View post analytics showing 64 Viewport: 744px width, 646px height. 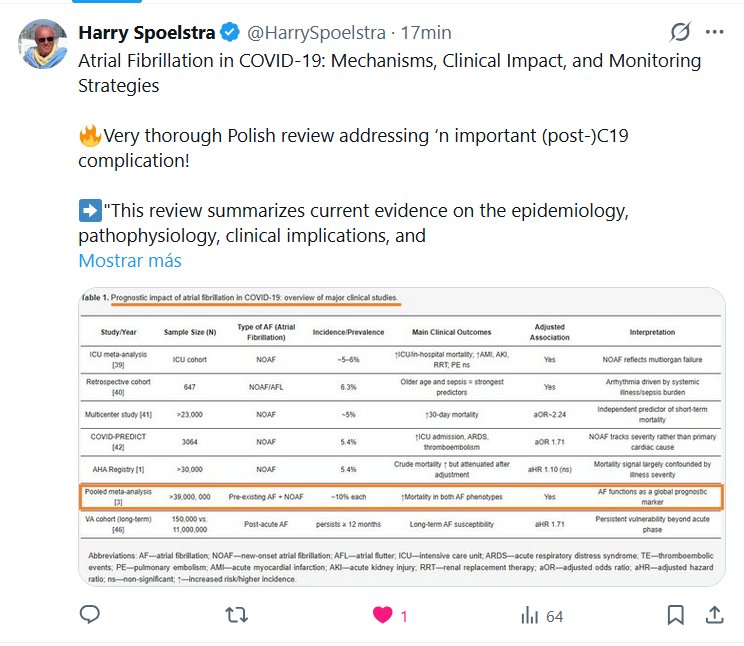coord(530,615)
